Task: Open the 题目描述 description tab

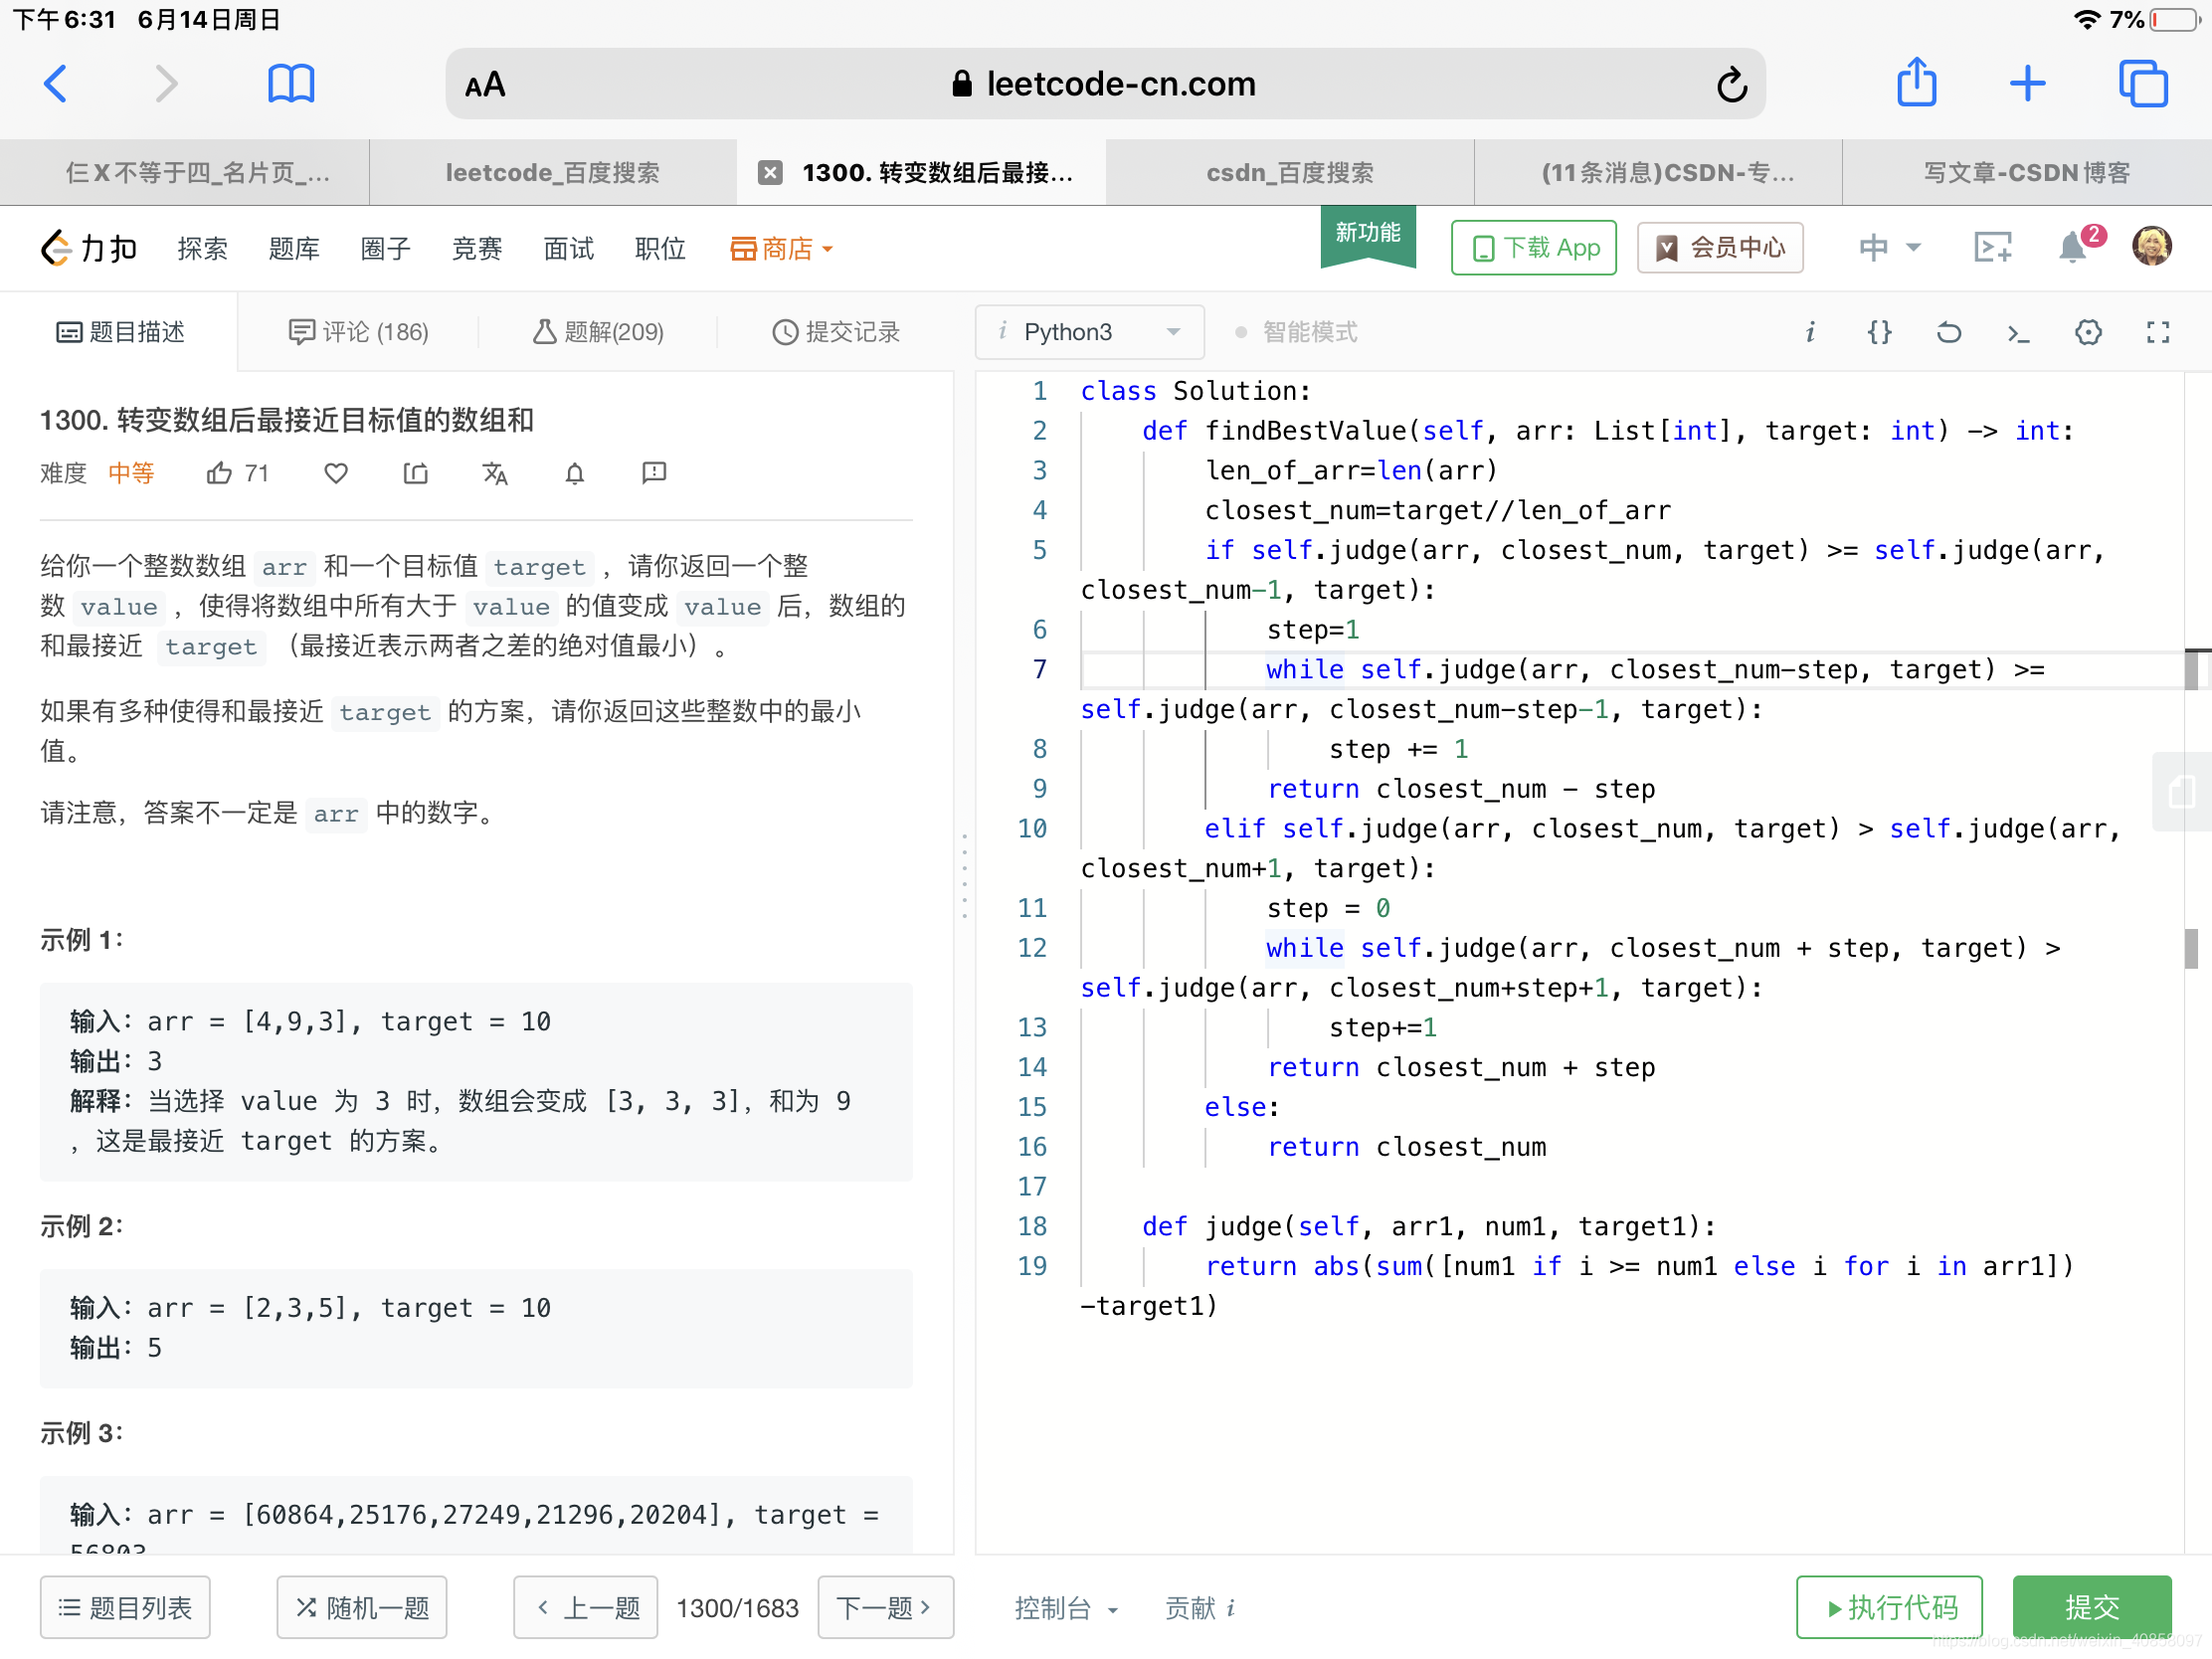Action: click(120, 332)
